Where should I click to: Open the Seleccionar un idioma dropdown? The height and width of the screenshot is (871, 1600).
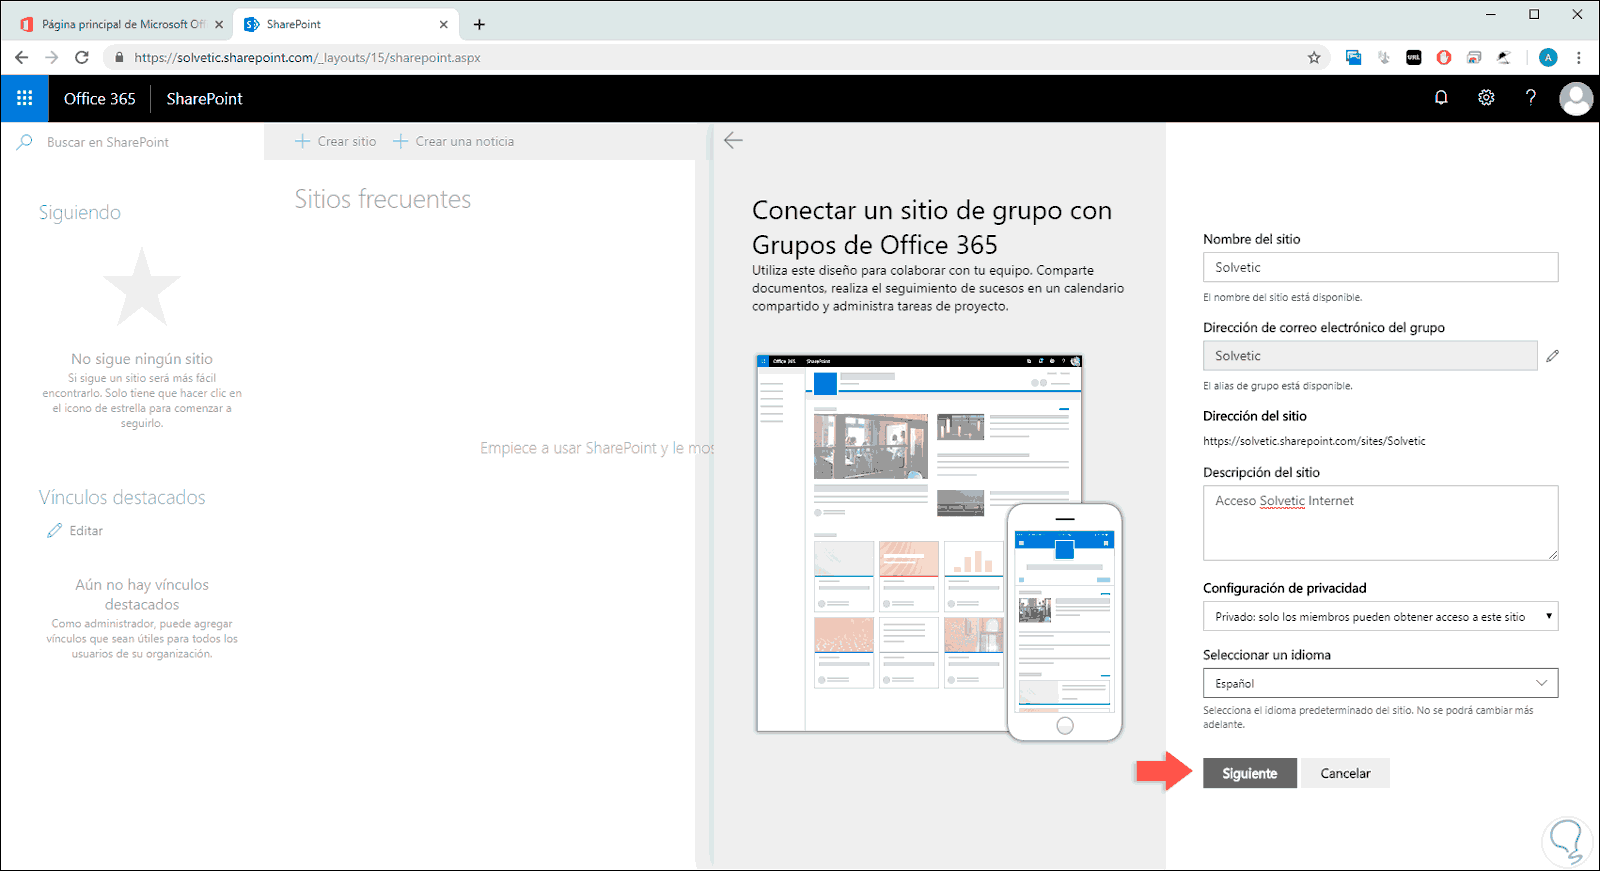[x=1380, y=683]
